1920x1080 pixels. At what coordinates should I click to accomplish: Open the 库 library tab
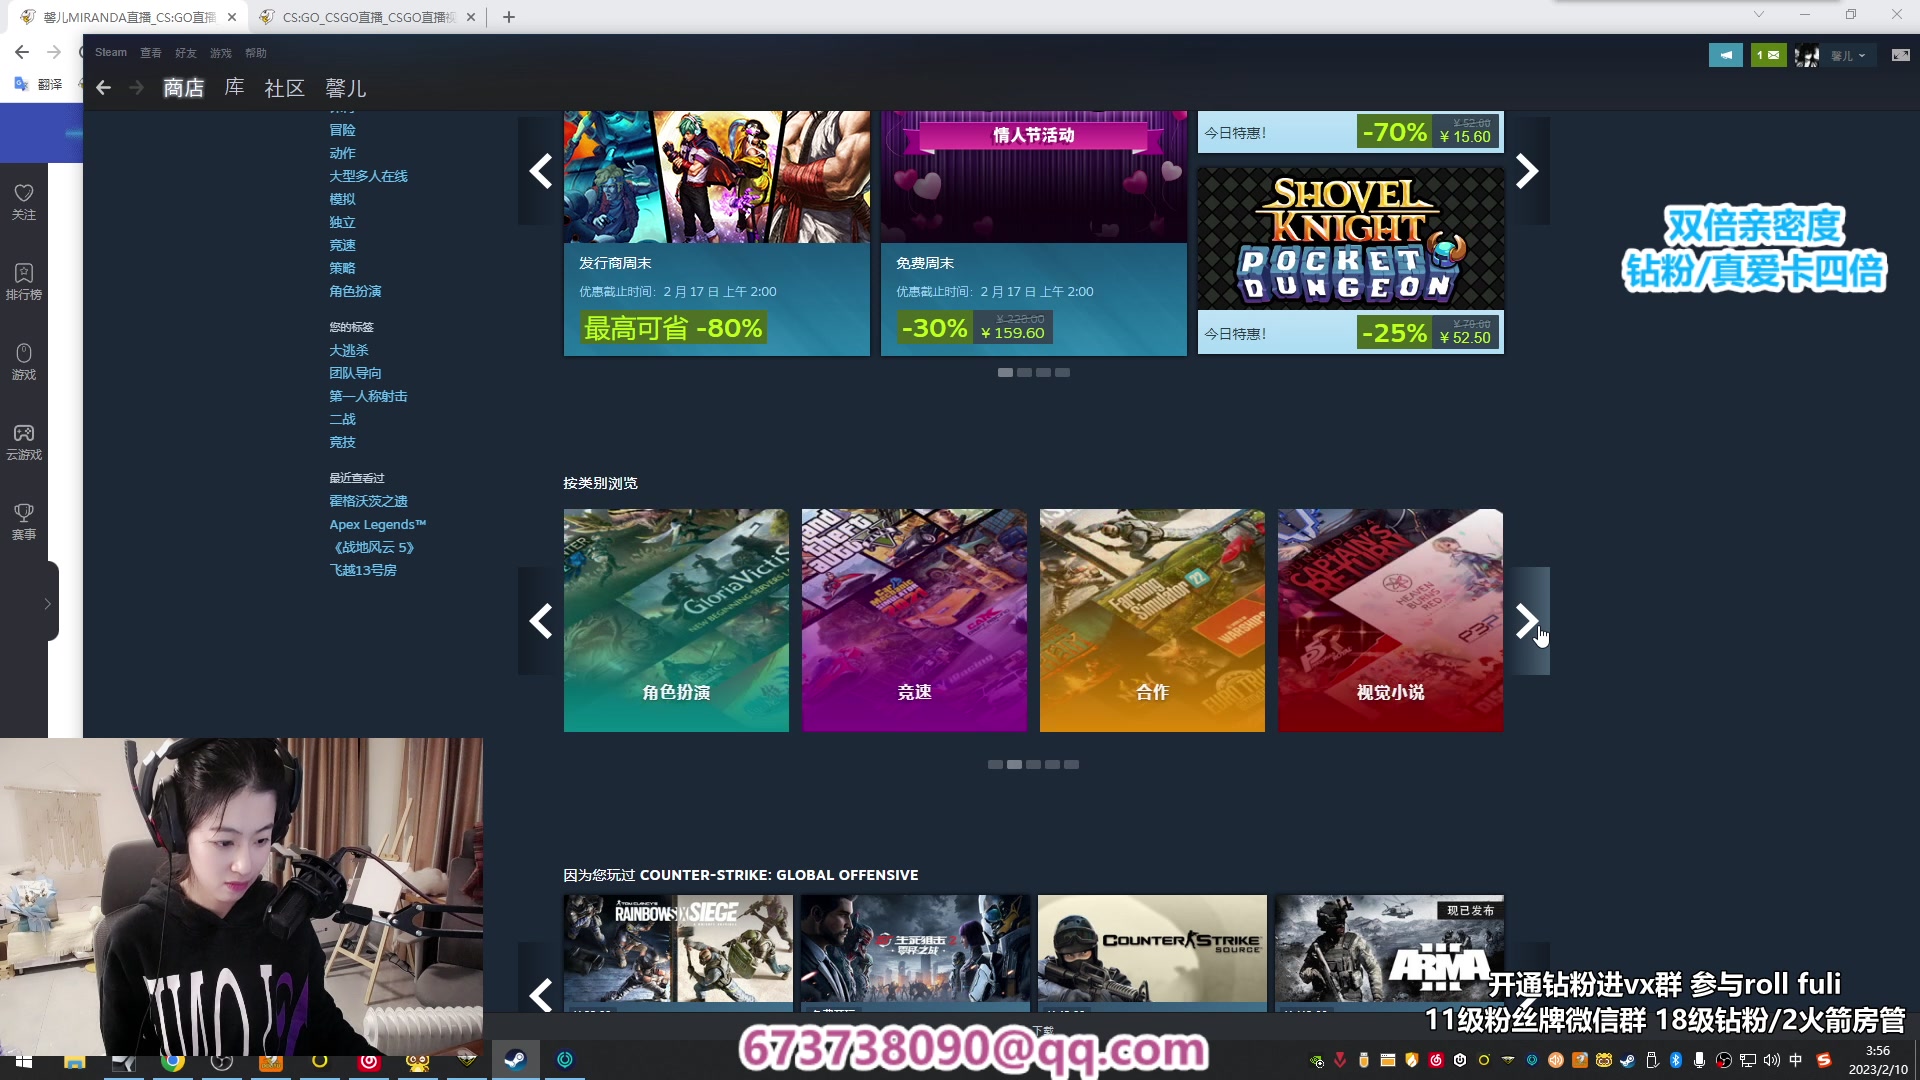click(234, 87)
